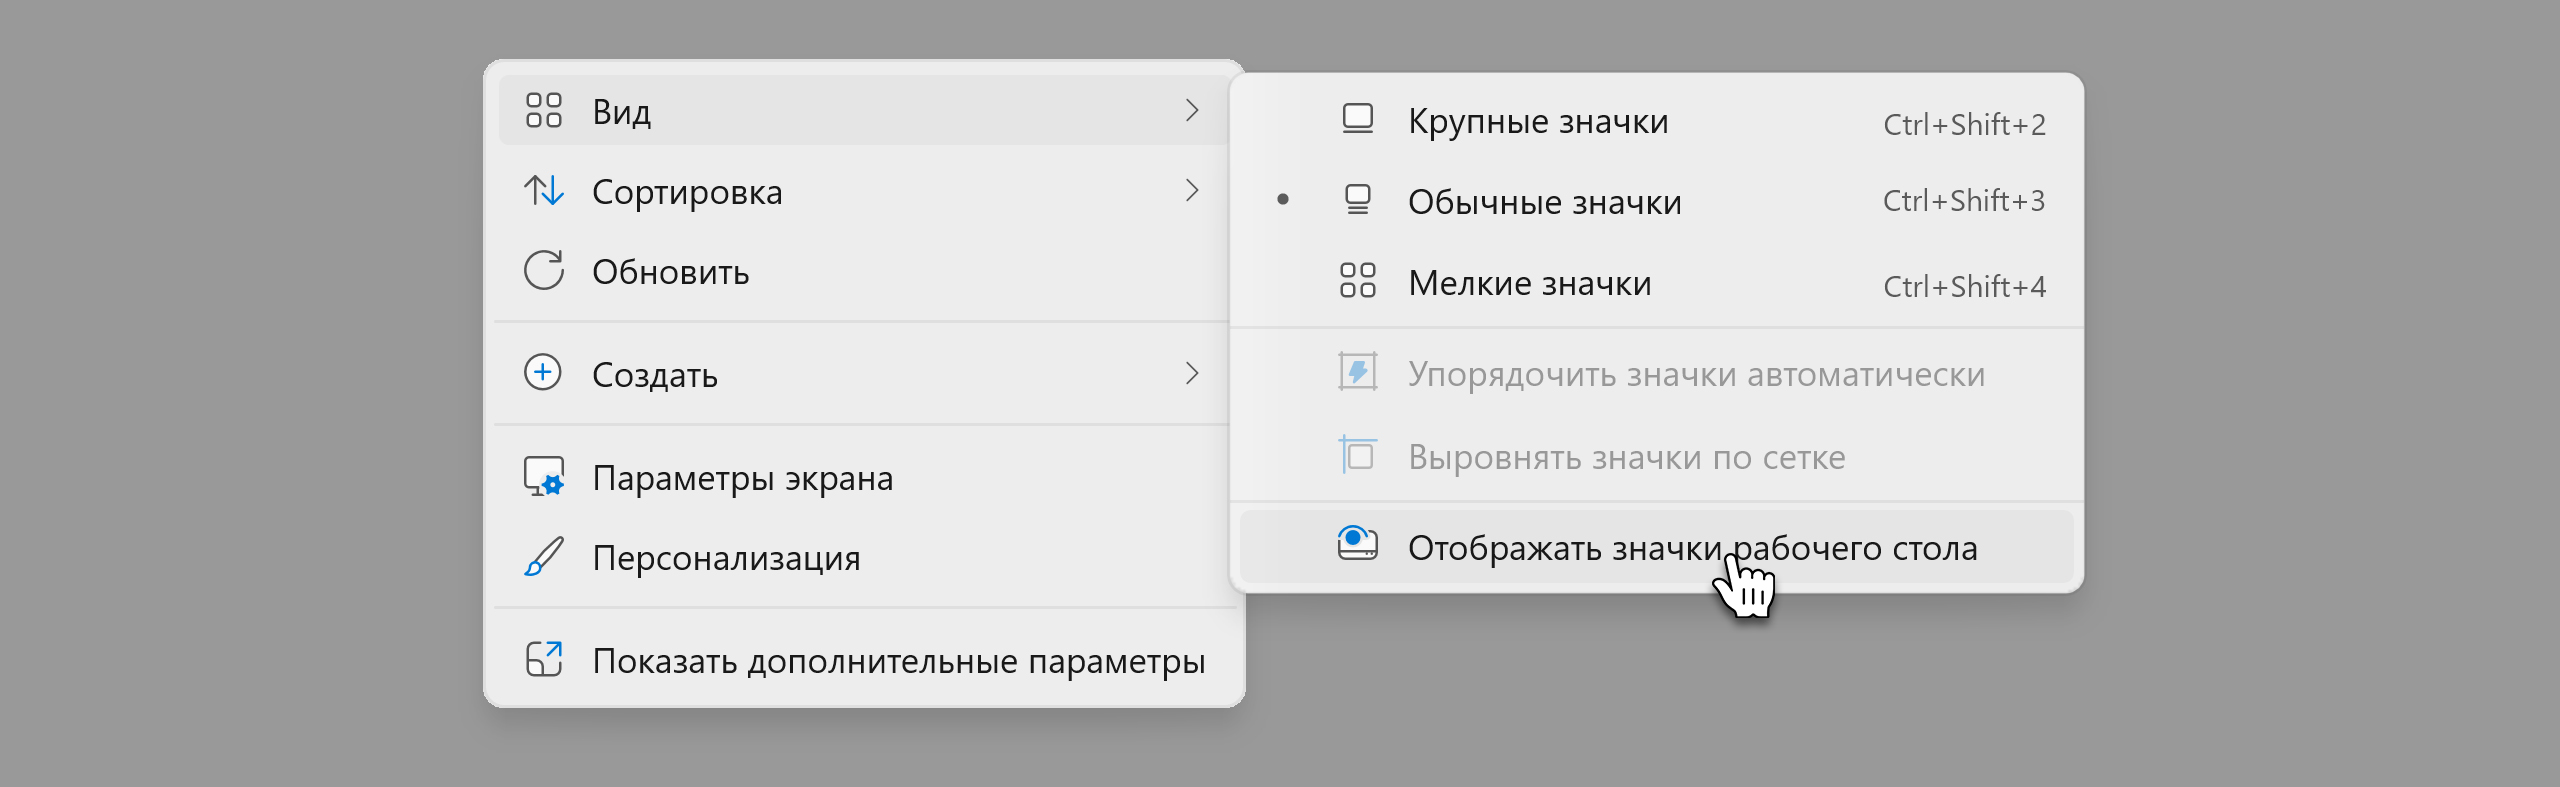Expand the Сортировка submenu arrow
The width and height of the screenshot is (2560, 787).
click(x=1191, y=190)
